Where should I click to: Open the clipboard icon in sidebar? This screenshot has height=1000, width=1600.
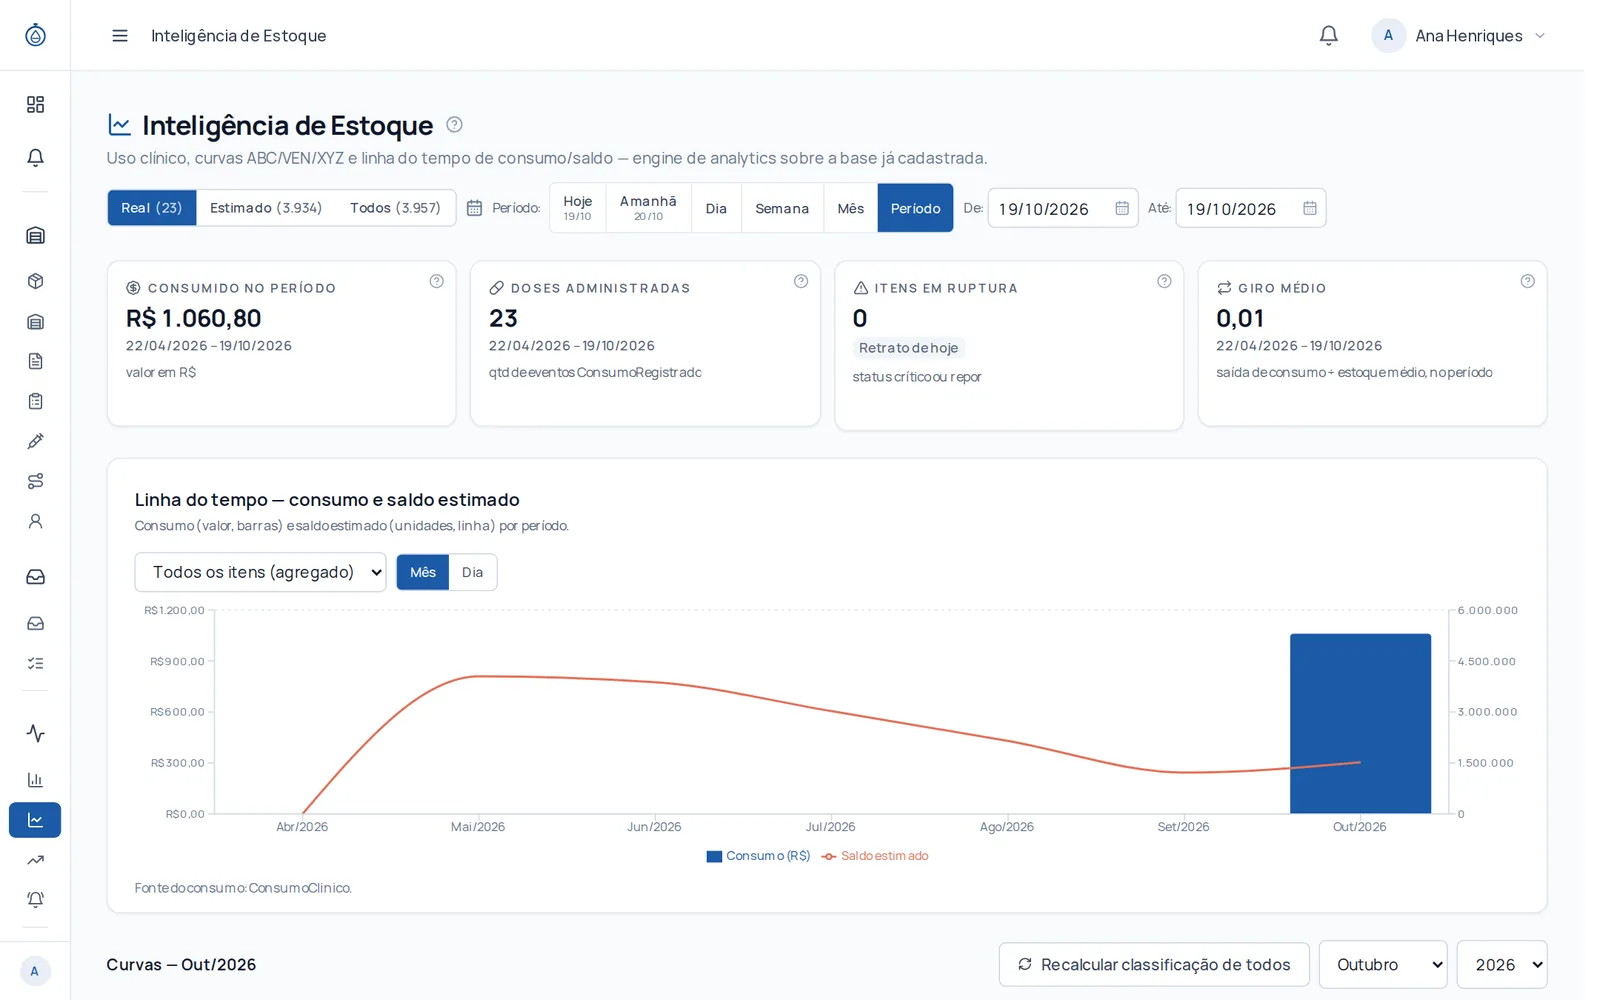tap(36, 401)
